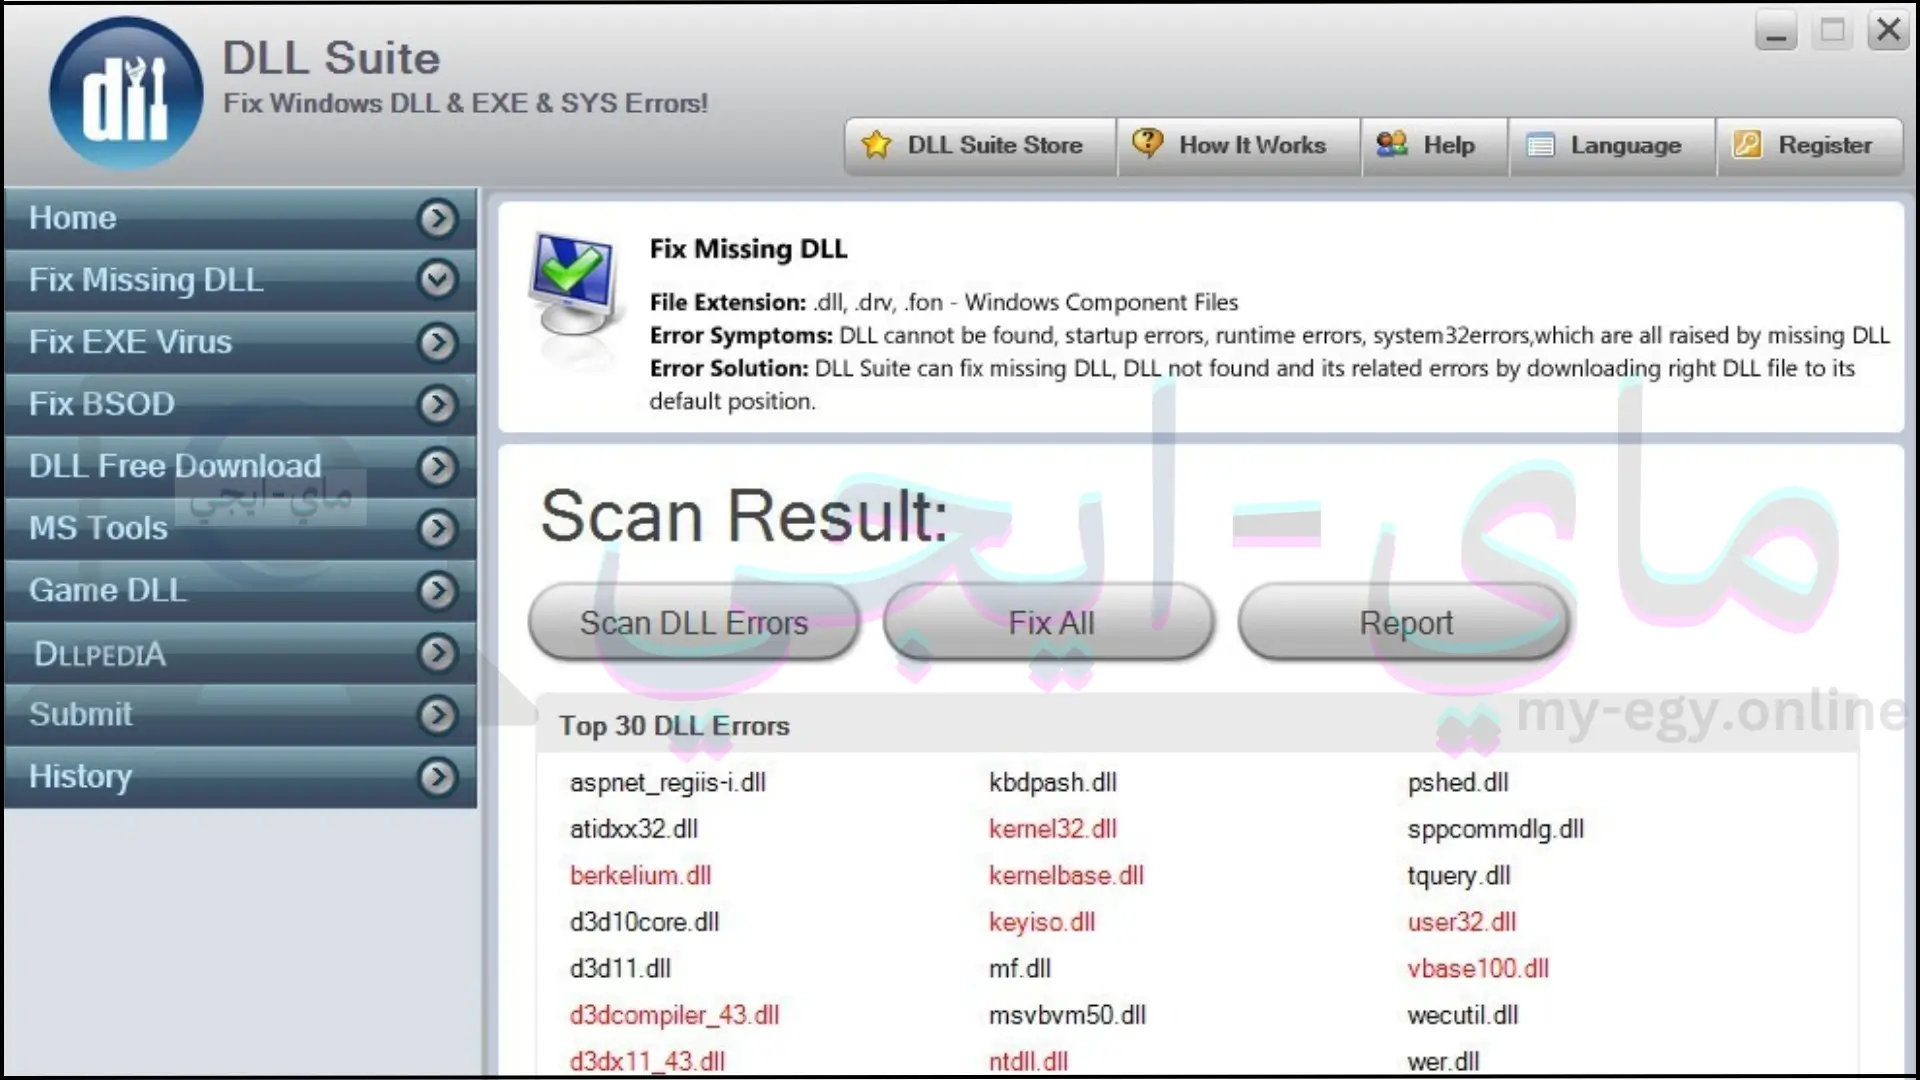Screen dimensions: 1920x1080
Task: Open the History section
Action: coord(240,777)
